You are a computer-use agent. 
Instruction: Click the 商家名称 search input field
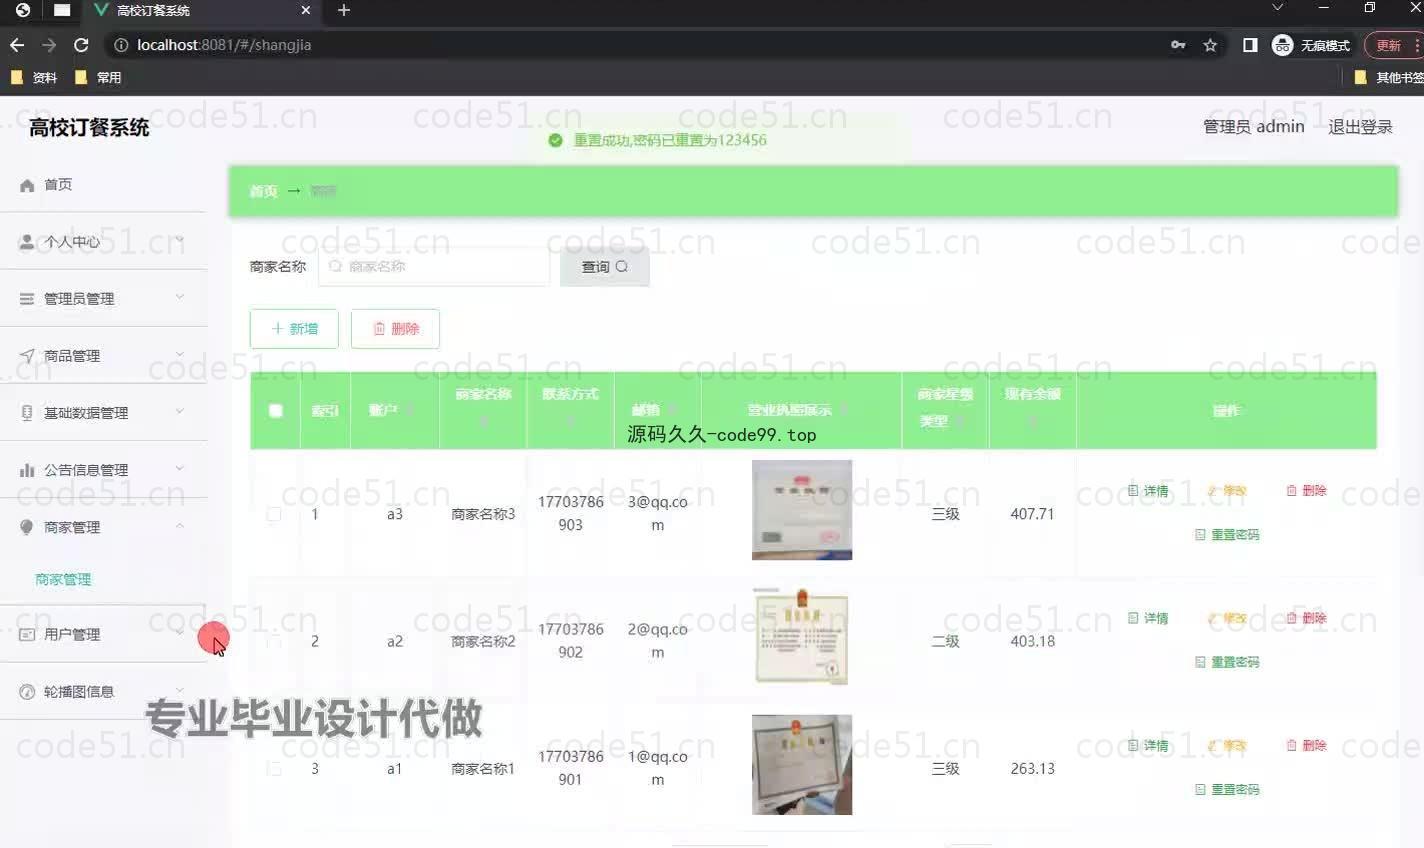[434, 267]
